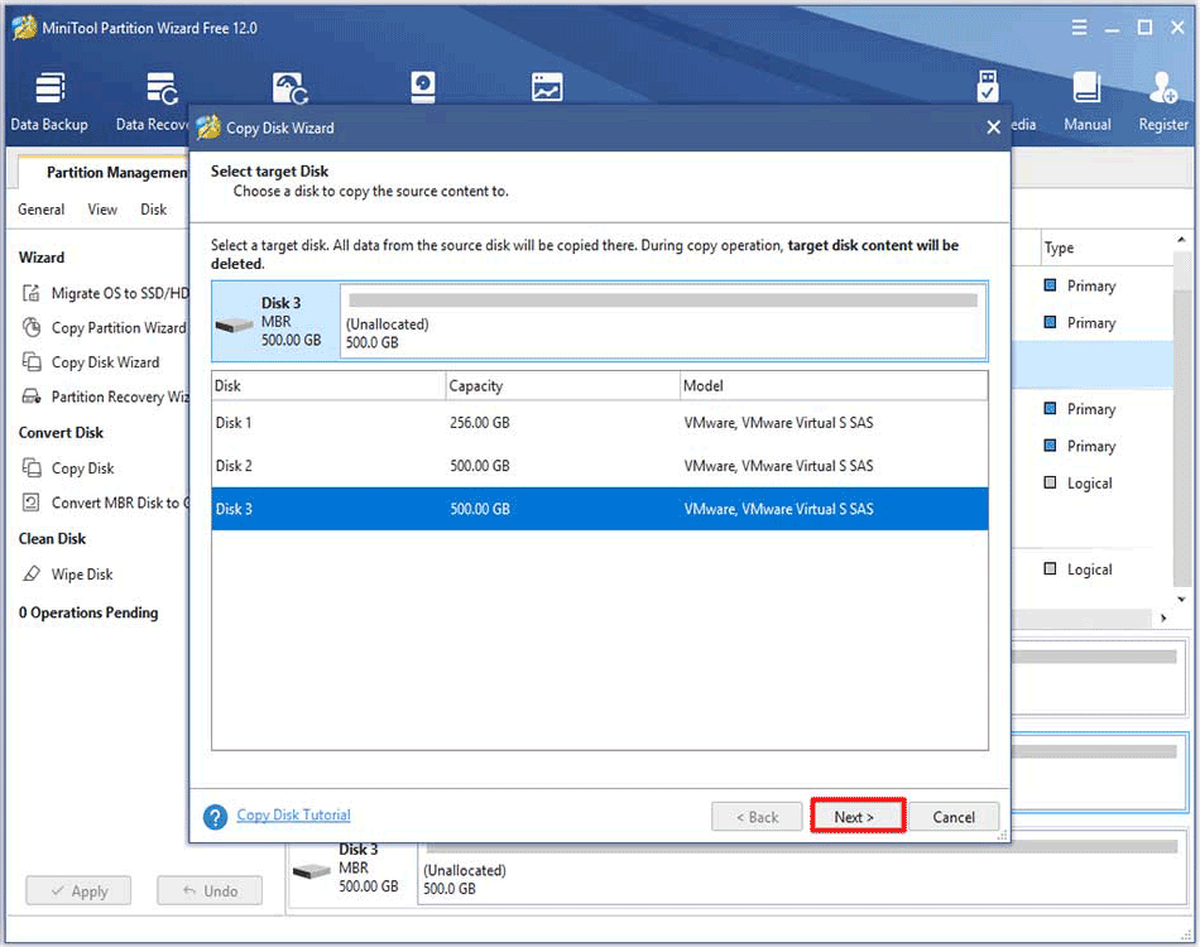Click the 0 Operations Pending label
Viewport: 1200px width, 947px height.
pos(88,613)
